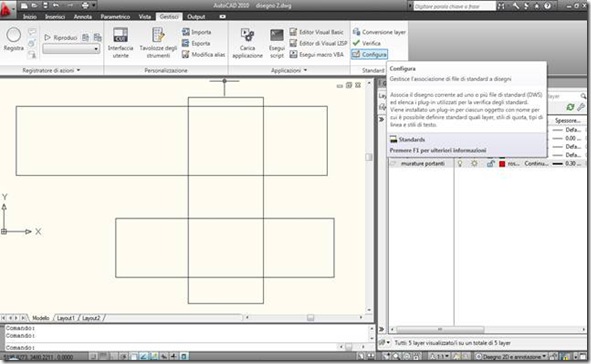Start recording with the Registra button

click(14, 39)
